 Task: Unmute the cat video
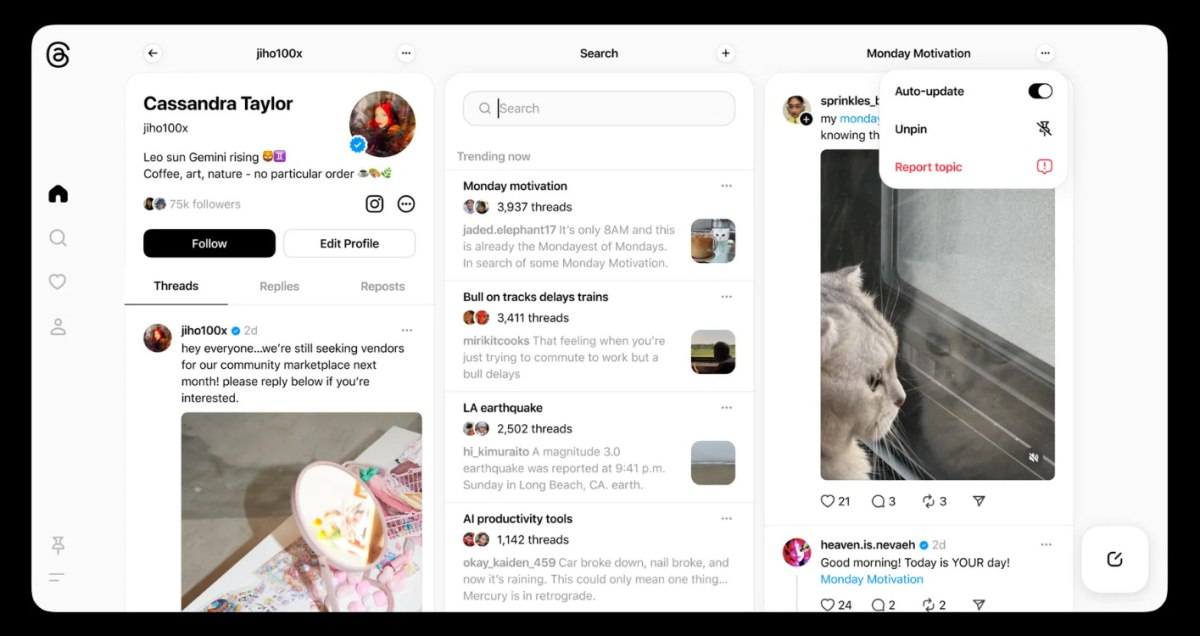[1034, 458]
